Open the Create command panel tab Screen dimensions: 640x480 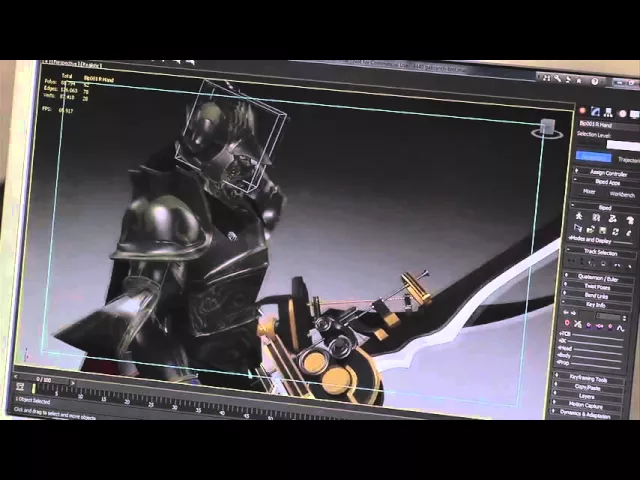click(582, 111)
